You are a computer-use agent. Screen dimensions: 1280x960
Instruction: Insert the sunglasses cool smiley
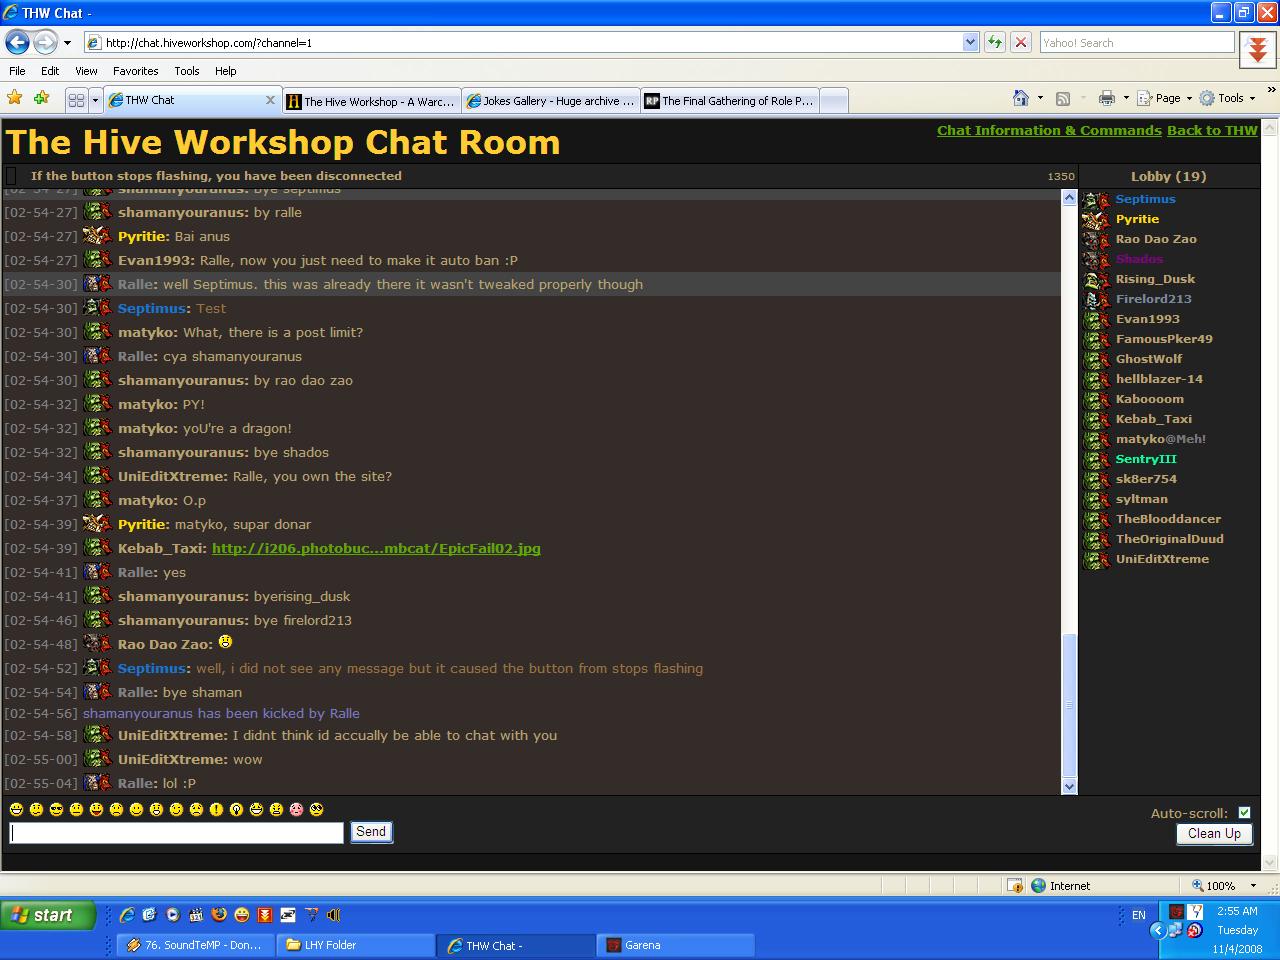(x=56, y=809)
